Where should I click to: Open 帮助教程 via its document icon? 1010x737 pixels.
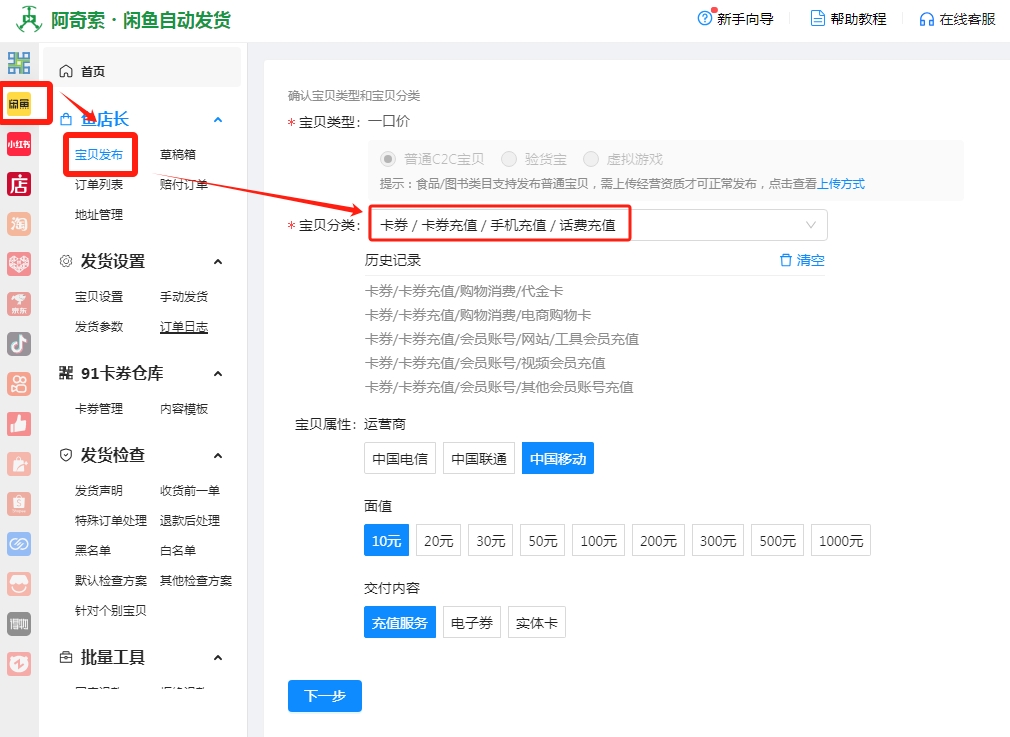817,19
